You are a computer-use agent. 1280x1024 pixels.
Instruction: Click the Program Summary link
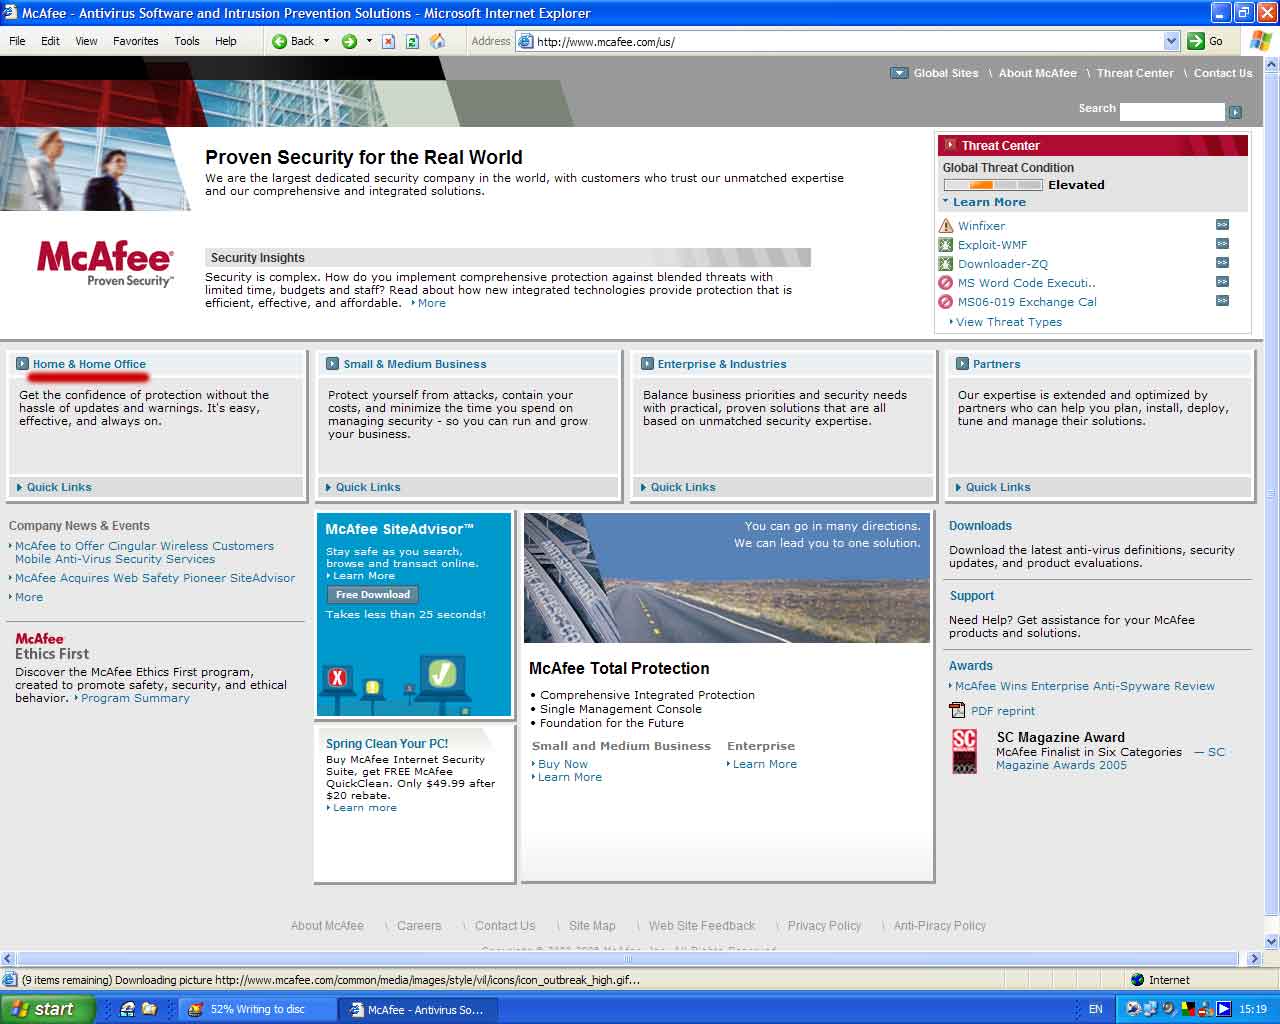133,698
